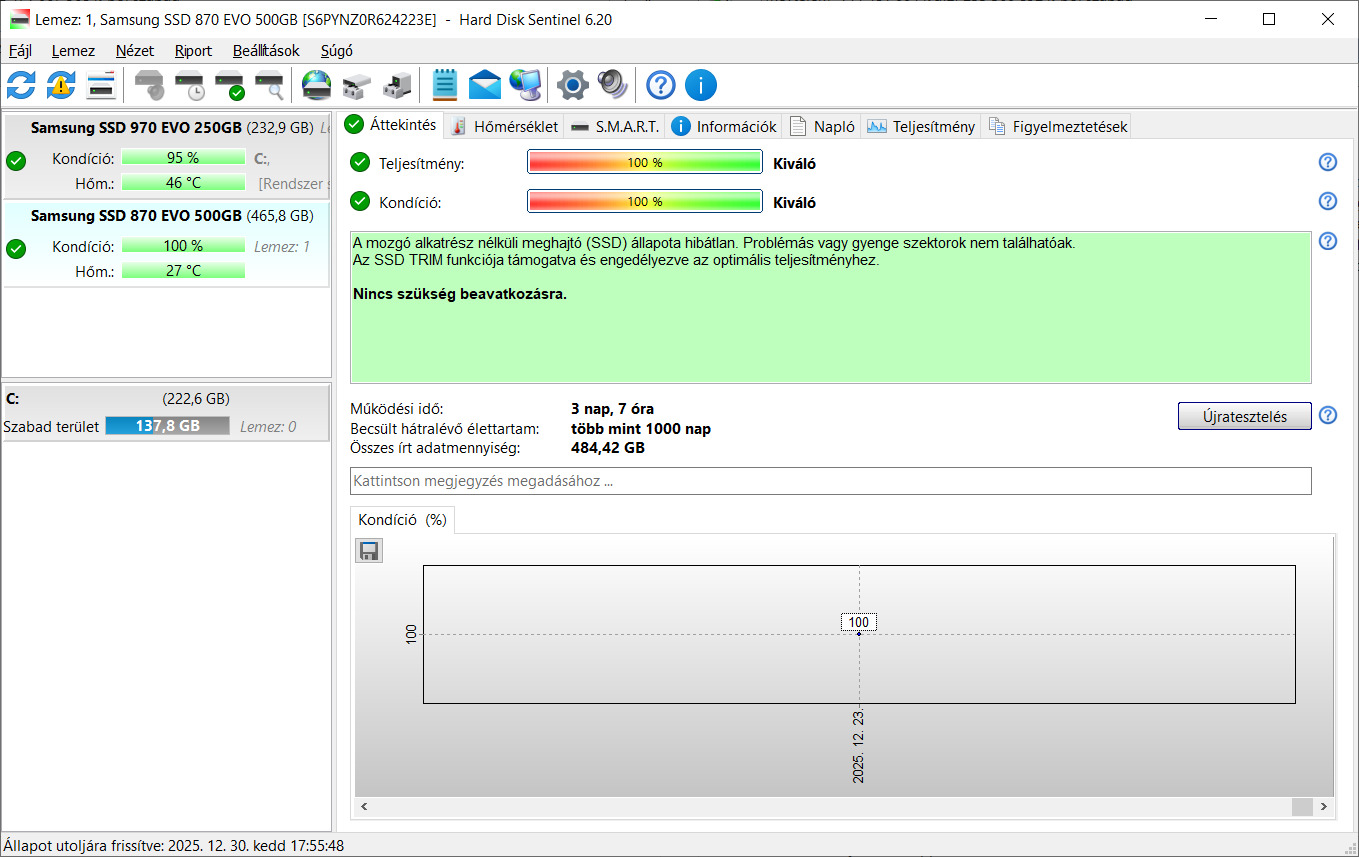The height and width of the screenshot is (857, 1359).
Task: Click the 100 data point label on graph
Action: pos(859,622)
